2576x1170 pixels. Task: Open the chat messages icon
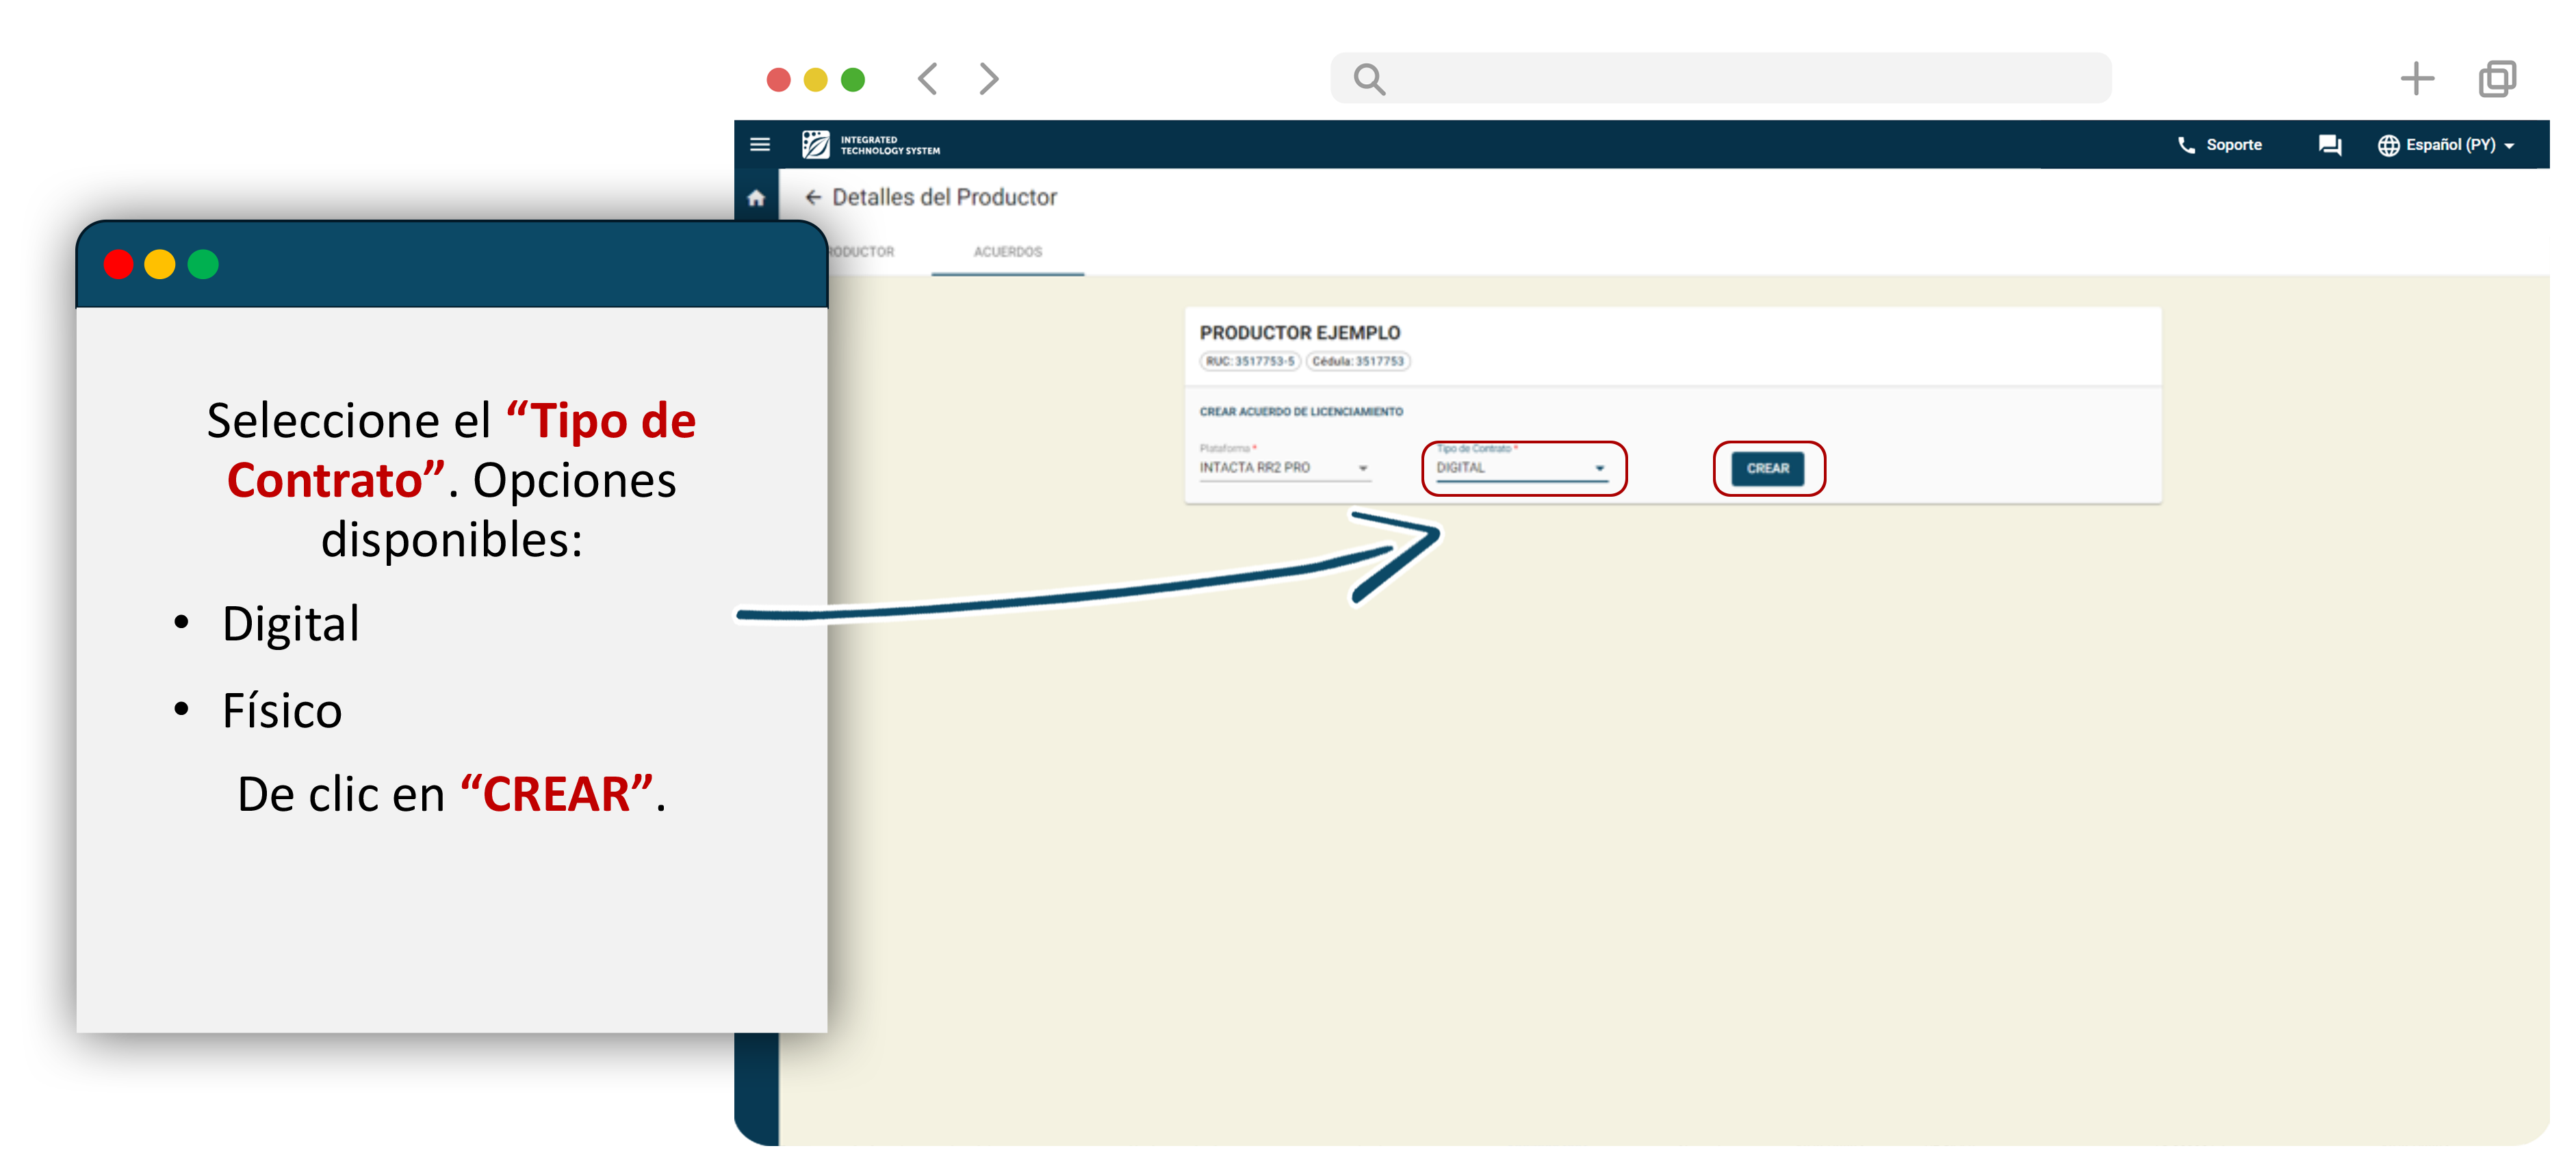coord(2329,145)
